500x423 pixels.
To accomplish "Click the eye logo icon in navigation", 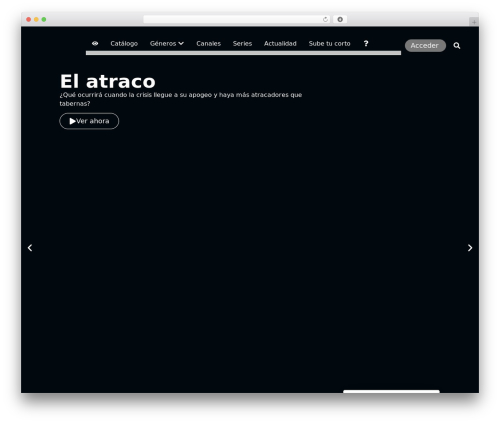I will pyautogui.click(x=95, y=43).
